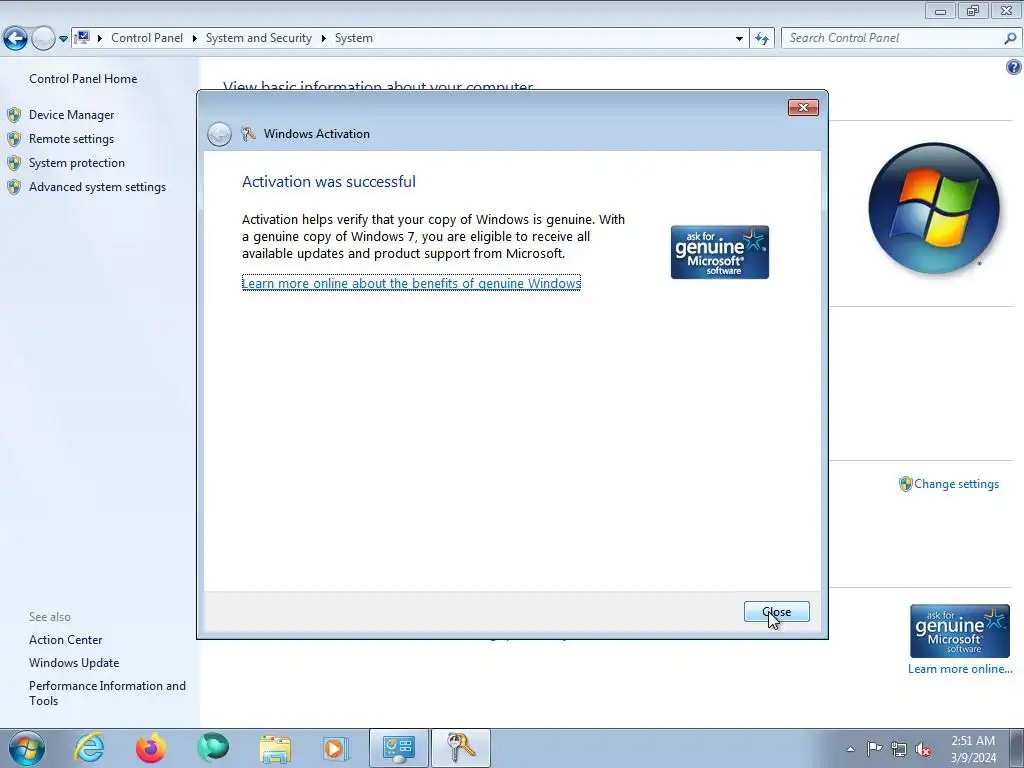Click shield icon beside Change settings

point(905,484)
